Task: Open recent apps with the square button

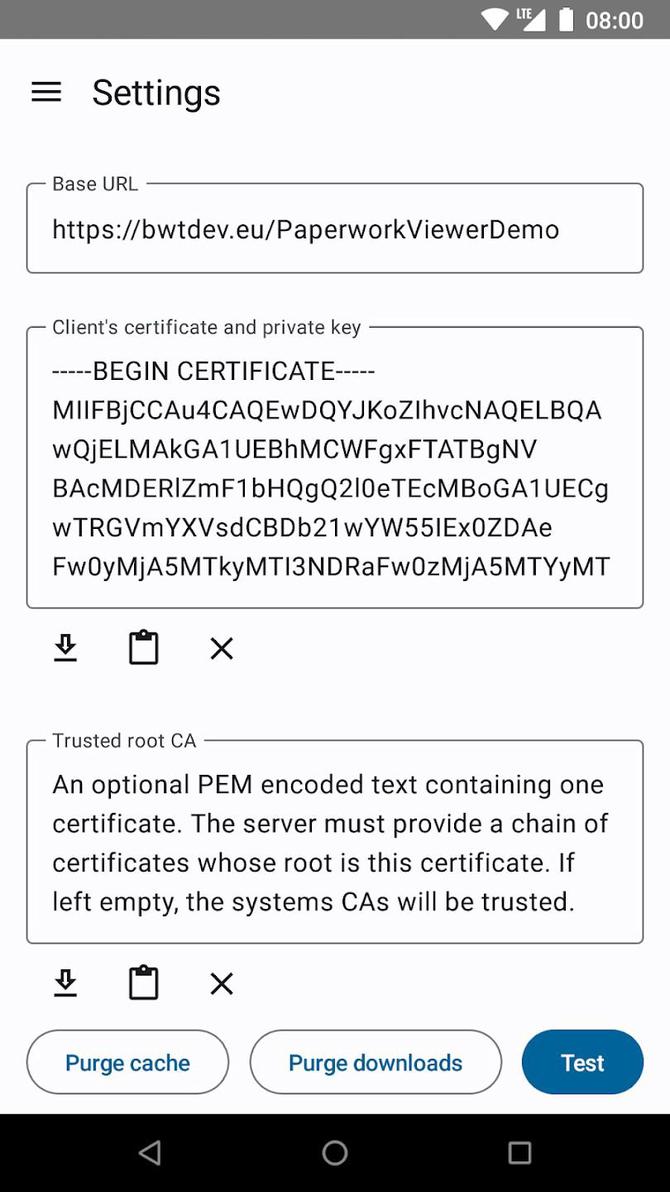Action: point(519,1152)
